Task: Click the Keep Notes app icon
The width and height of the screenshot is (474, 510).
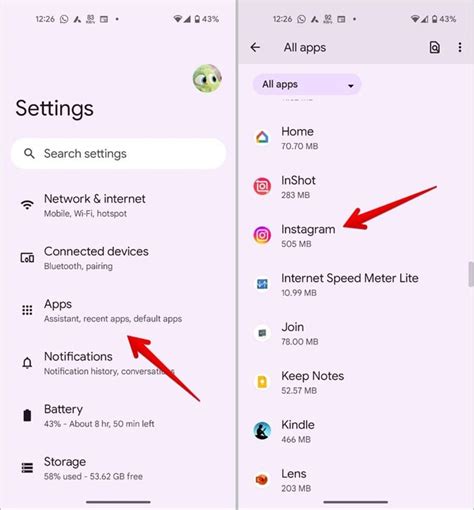Action: pyautogui.click(x=262, y=382)
